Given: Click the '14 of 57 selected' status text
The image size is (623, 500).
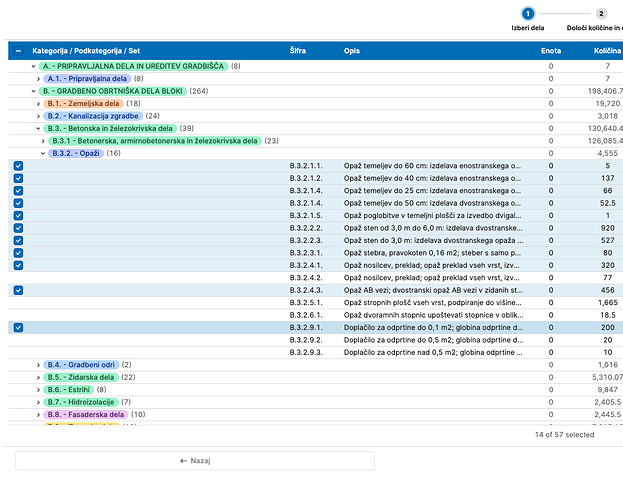Looking at the screenshot, I should pyautogui.click(x=564, y=435).
